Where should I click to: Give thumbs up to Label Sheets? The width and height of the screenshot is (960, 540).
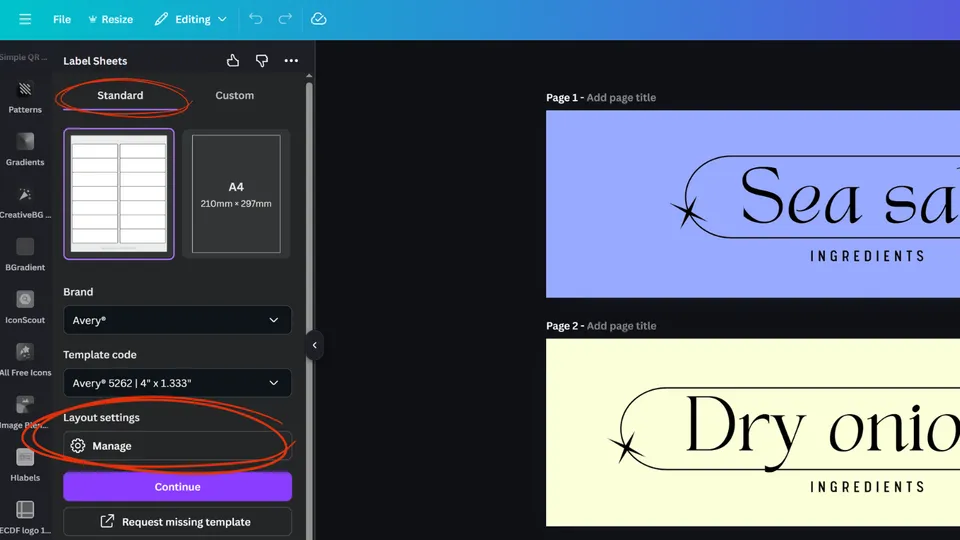233,61
